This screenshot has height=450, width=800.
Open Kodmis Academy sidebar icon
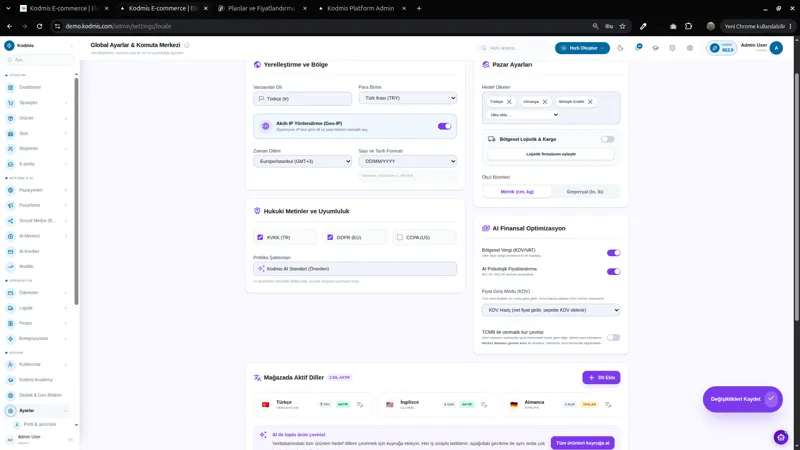10,380
